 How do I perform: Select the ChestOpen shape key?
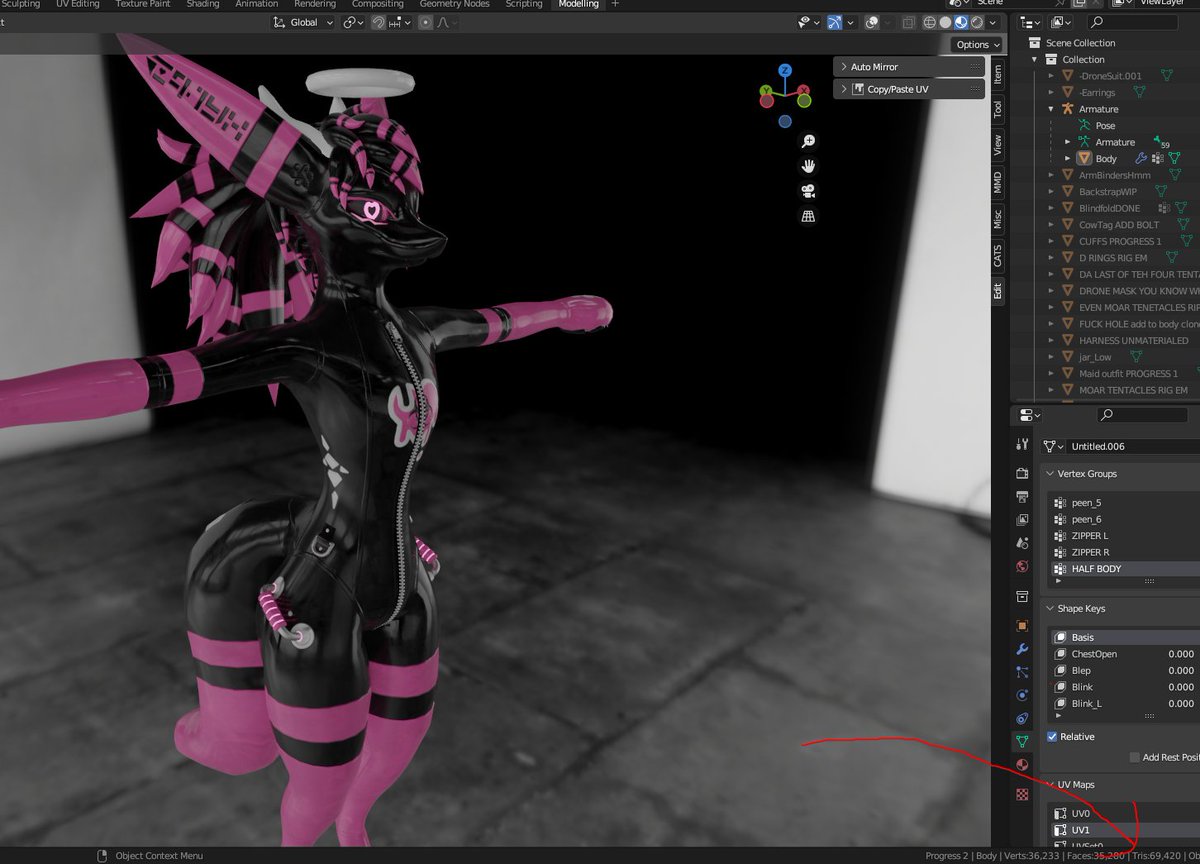click(1124, 653)
